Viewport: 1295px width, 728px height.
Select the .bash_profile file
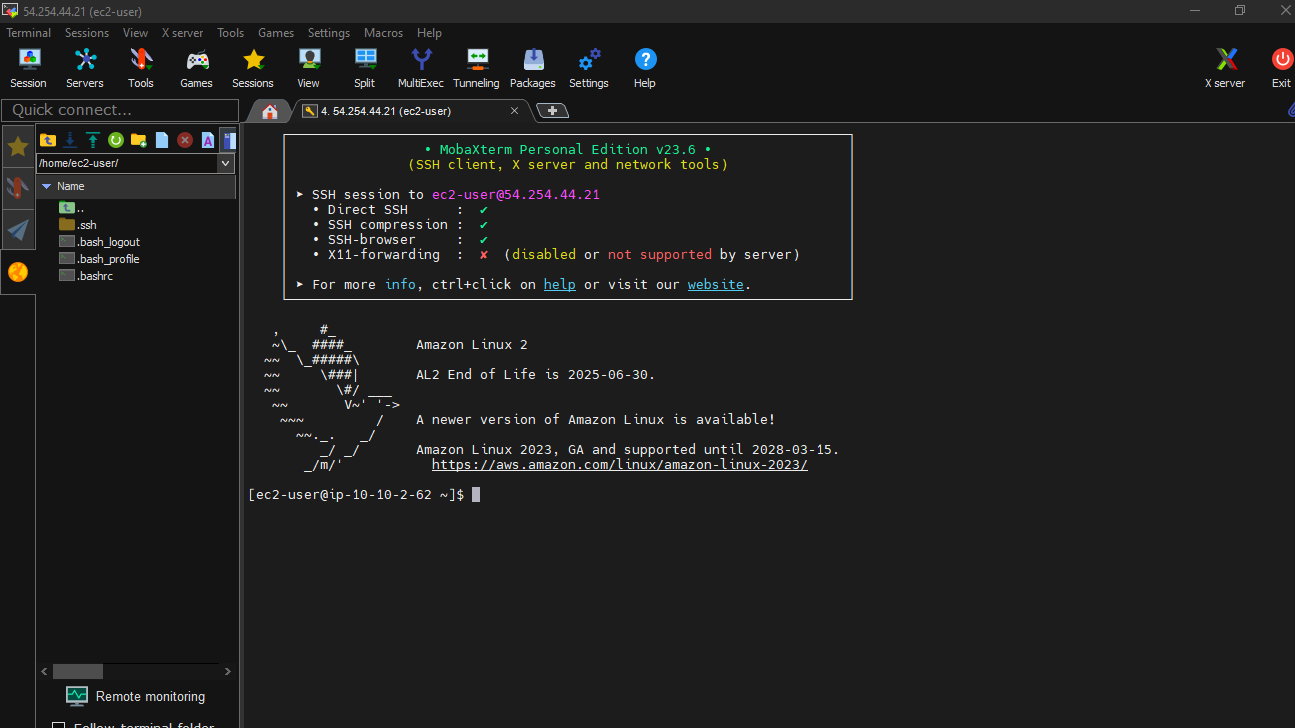(99, 259)
